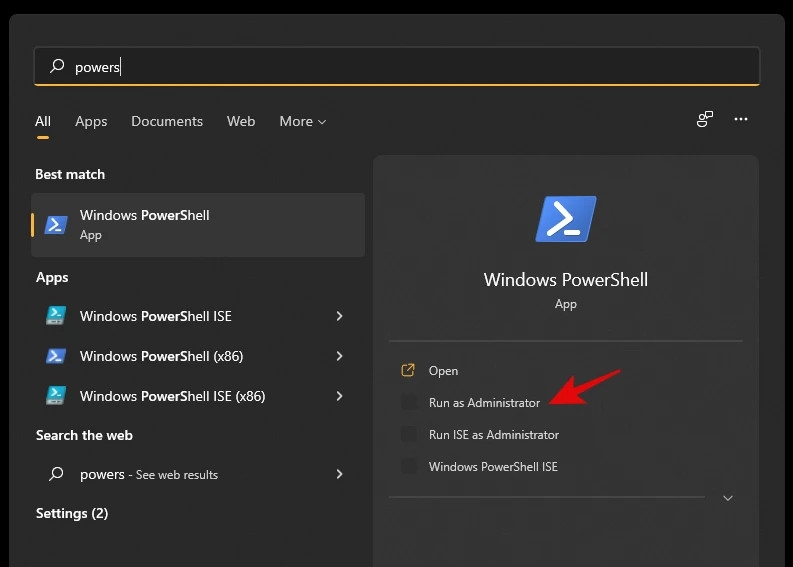Switch to the Web filter tab
The image size is (793, 567).
(x=241, y=121)
